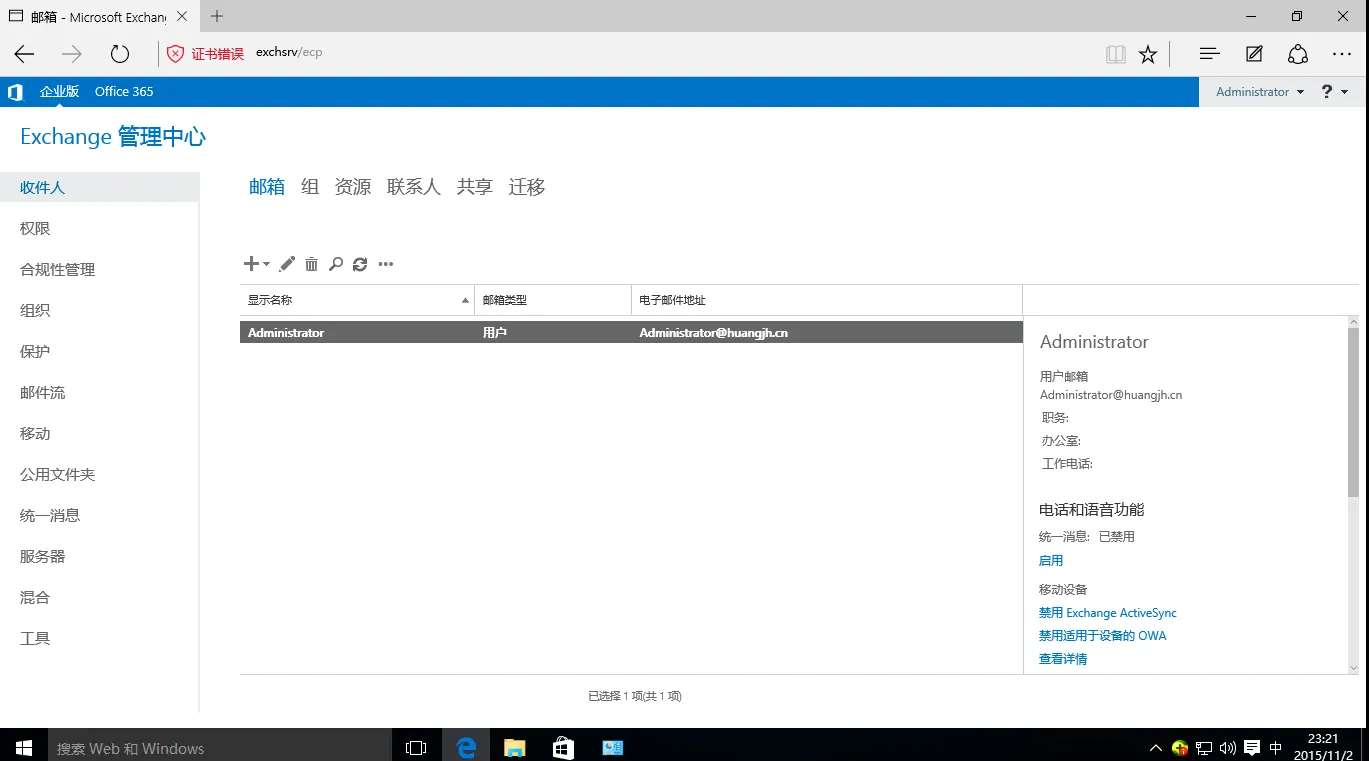The image size is (1369, 761).
Task: Click the 搜索 Web 和 Windows search box
Action: click(218, 747)
